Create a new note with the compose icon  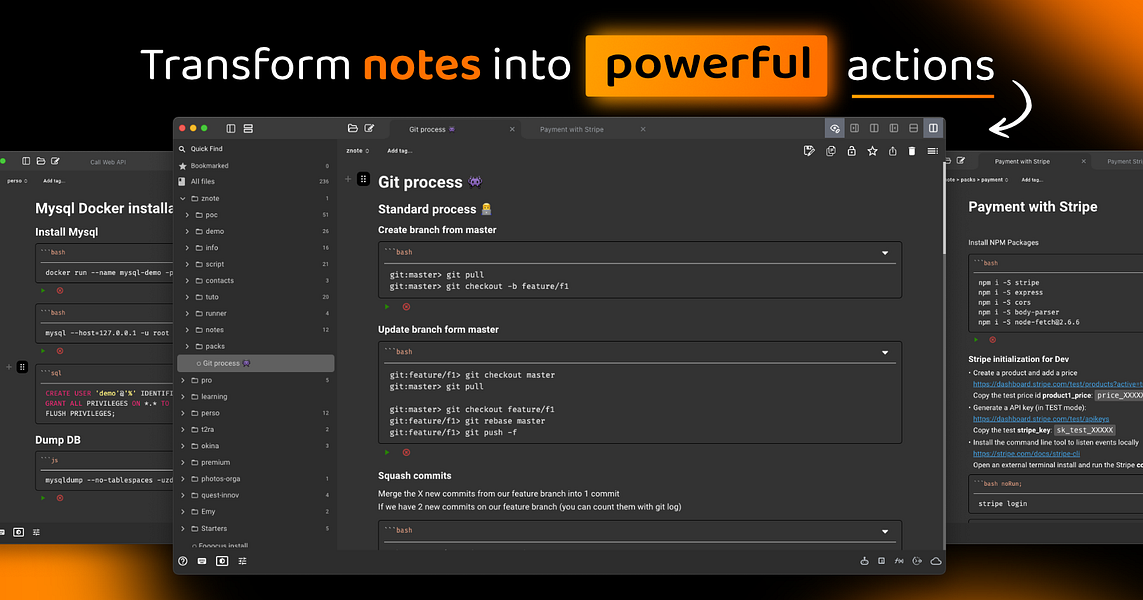point(369,128)
